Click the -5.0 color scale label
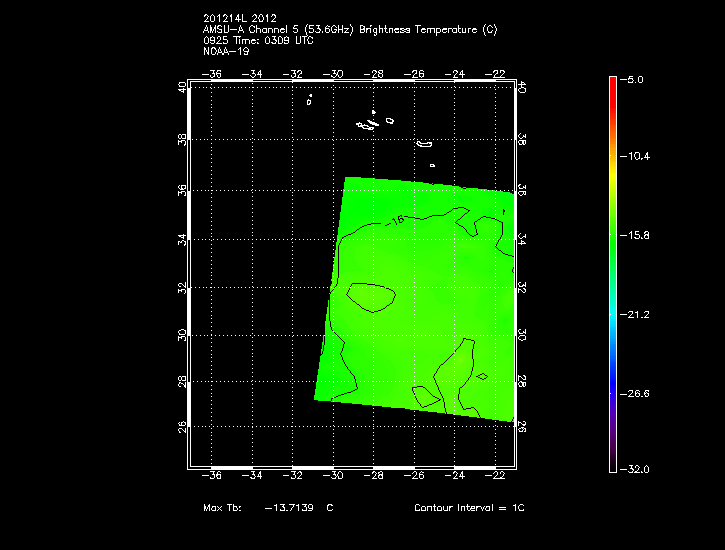 pyautogui.click(x=636, y=78)
